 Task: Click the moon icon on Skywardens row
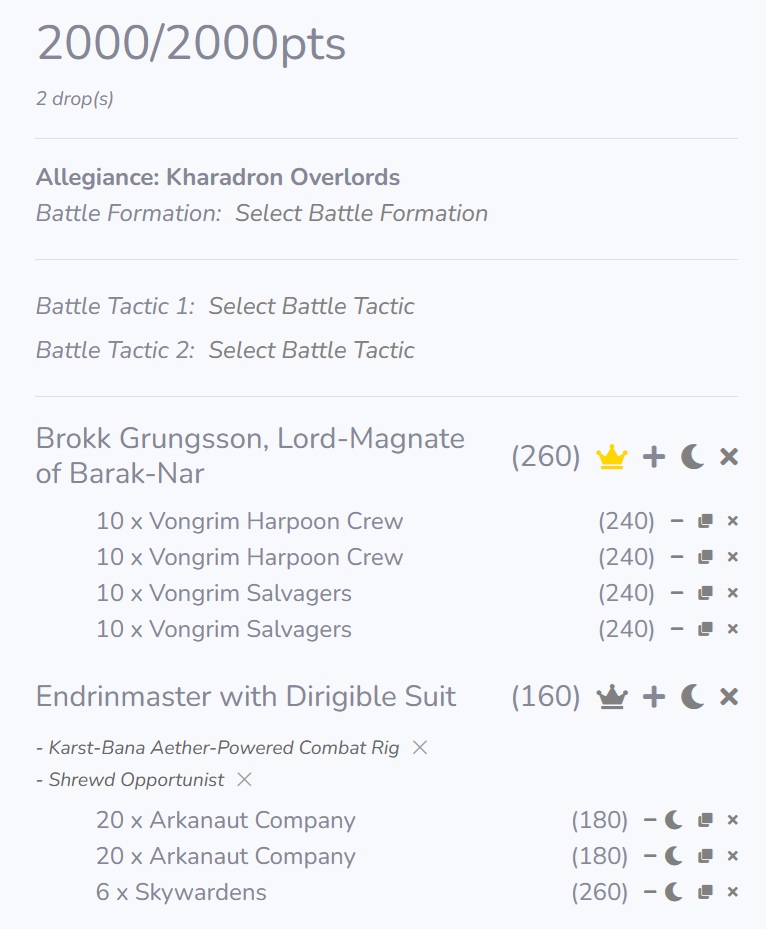(674, 892)
